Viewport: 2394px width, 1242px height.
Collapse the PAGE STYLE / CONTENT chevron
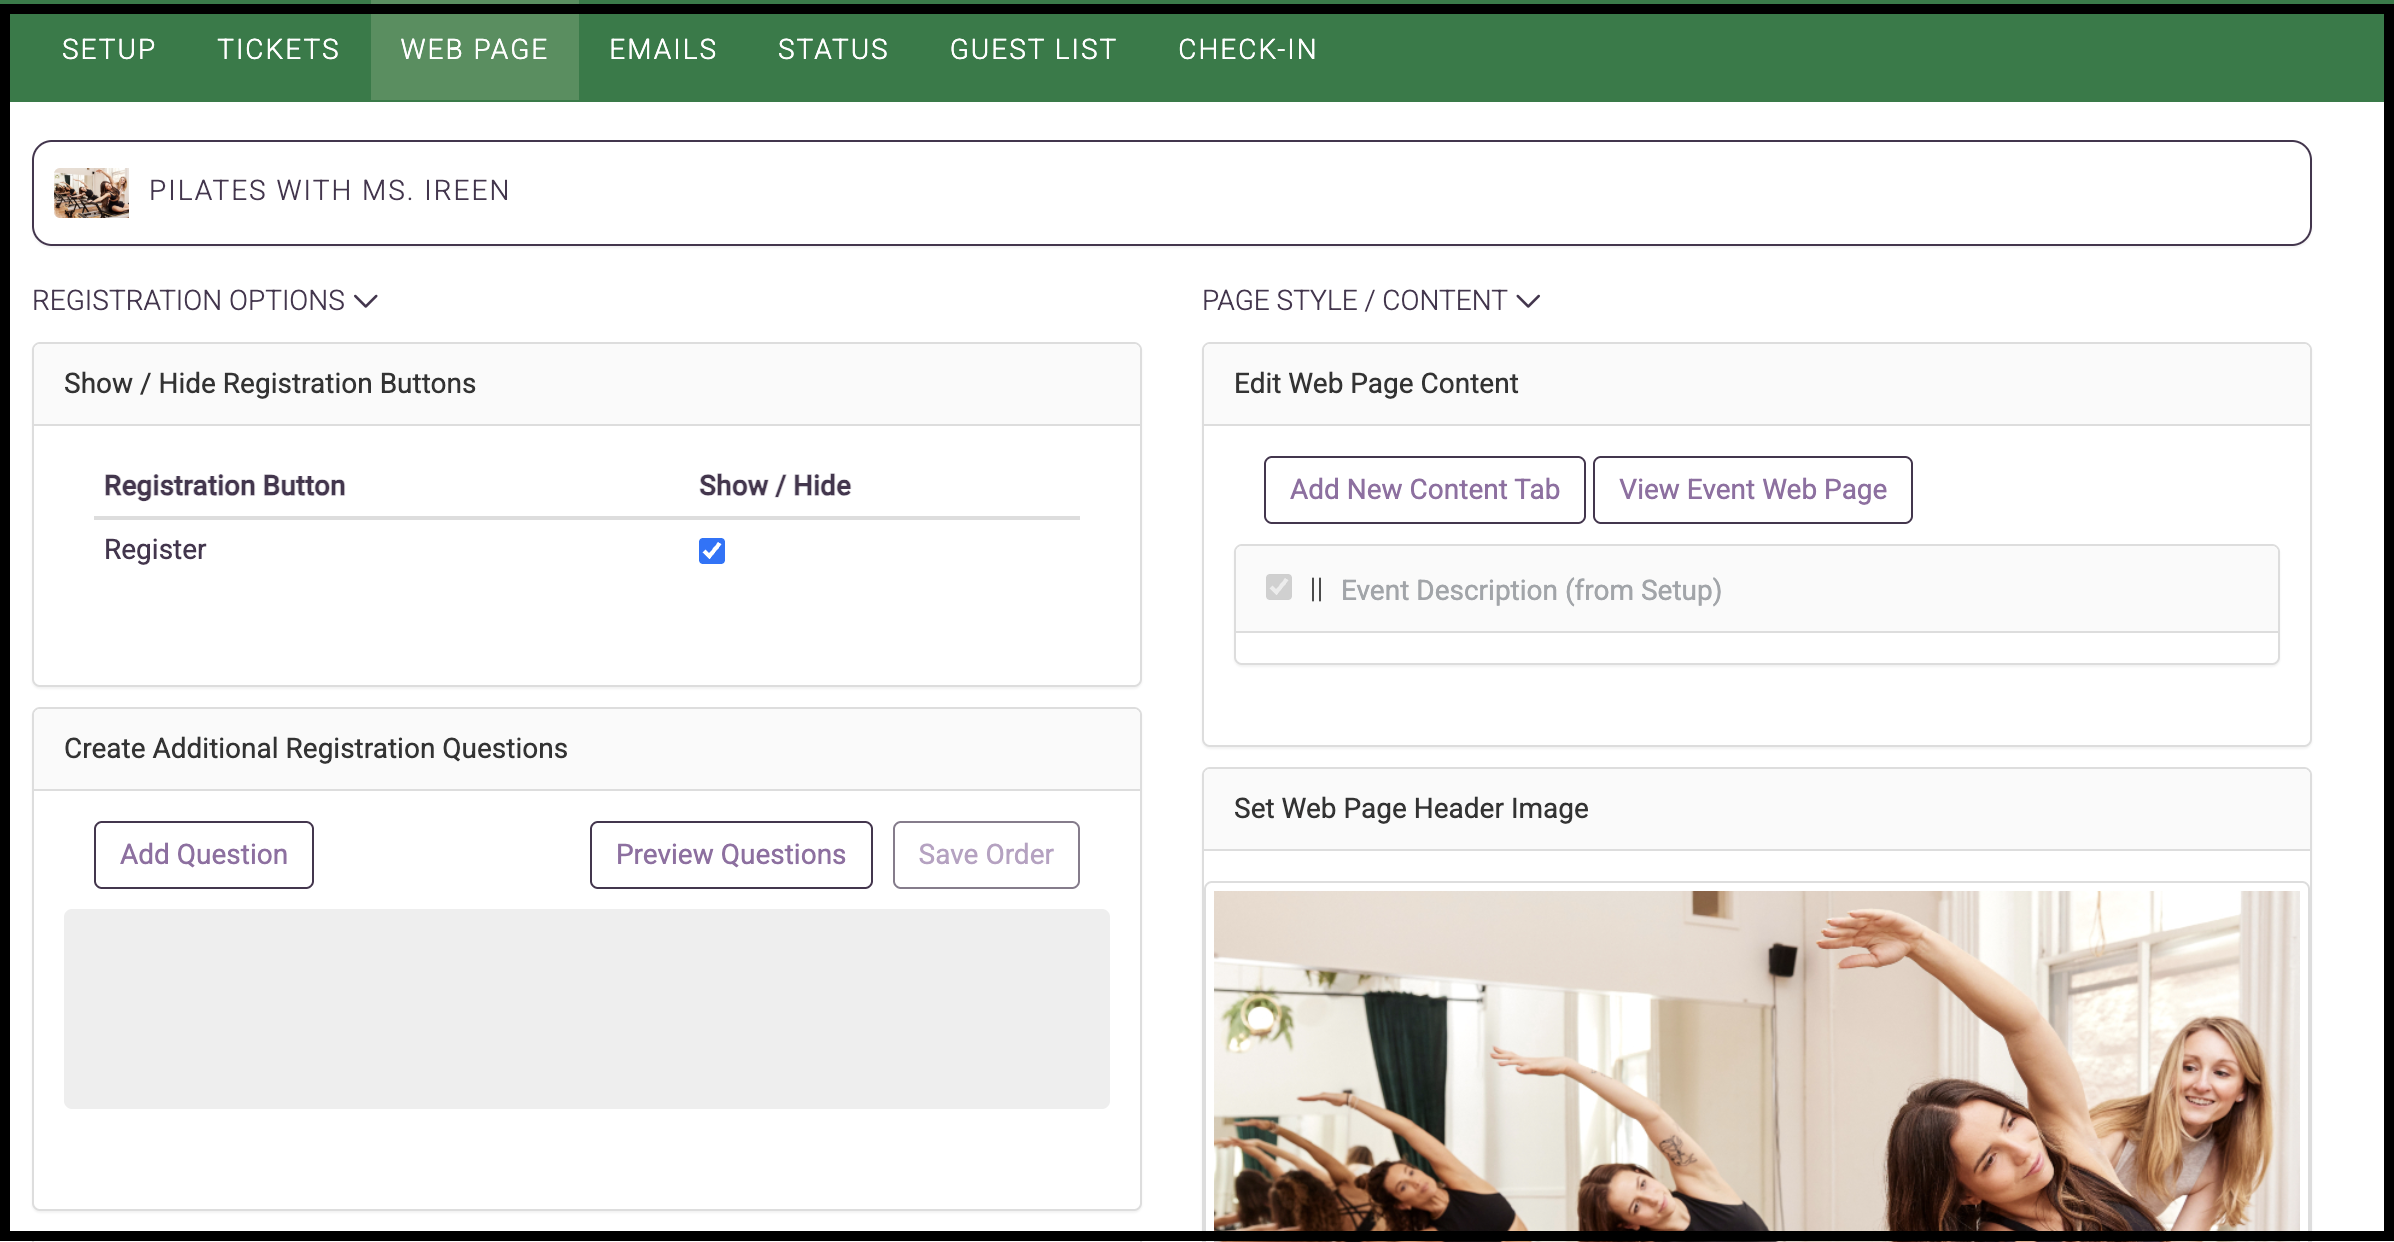pyautogui.click(x=1528, y=301)
